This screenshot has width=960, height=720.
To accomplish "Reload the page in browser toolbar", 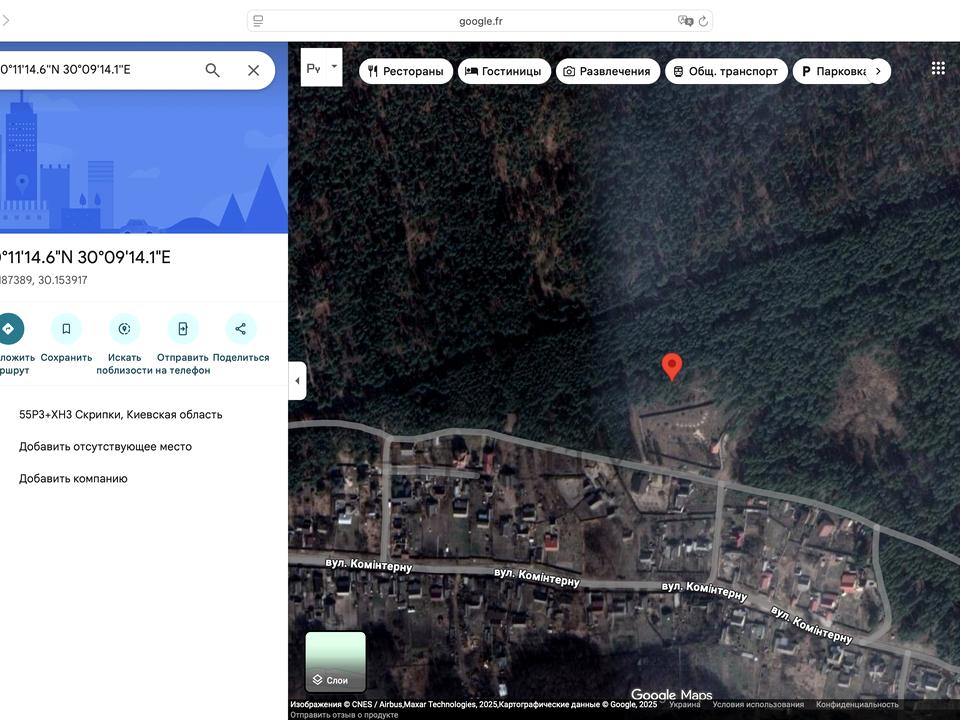I will tap(703, 21).
